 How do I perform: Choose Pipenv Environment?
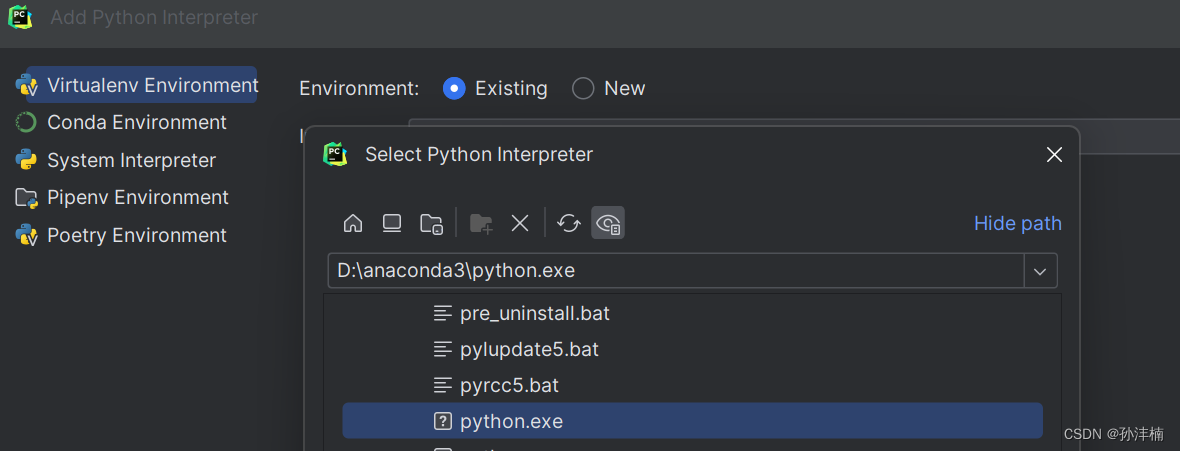(x=137, y=197)
